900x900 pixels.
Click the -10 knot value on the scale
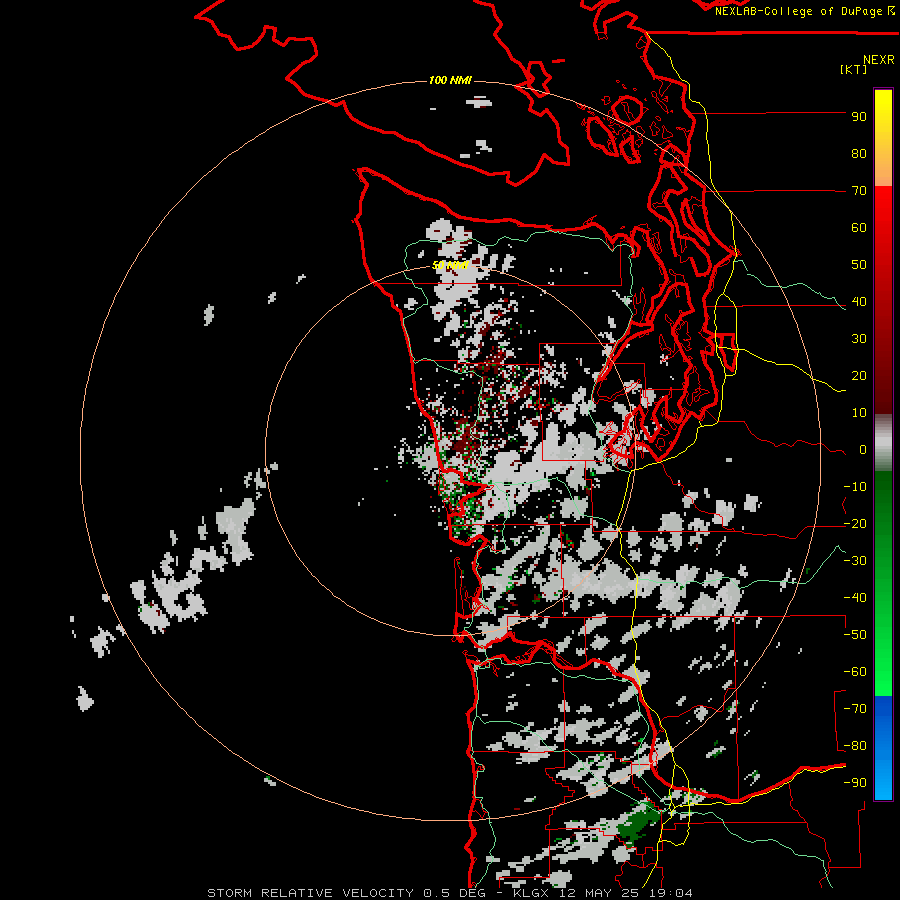pos(855,487)
